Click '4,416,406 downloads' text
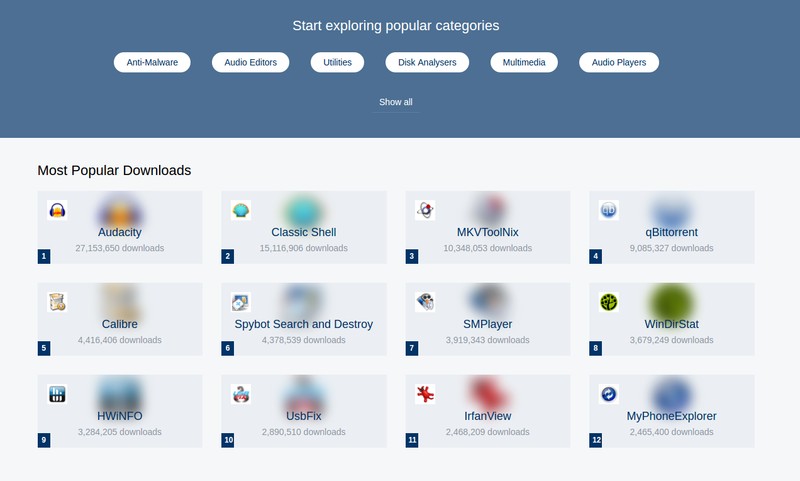 click(x=120, y=340)
